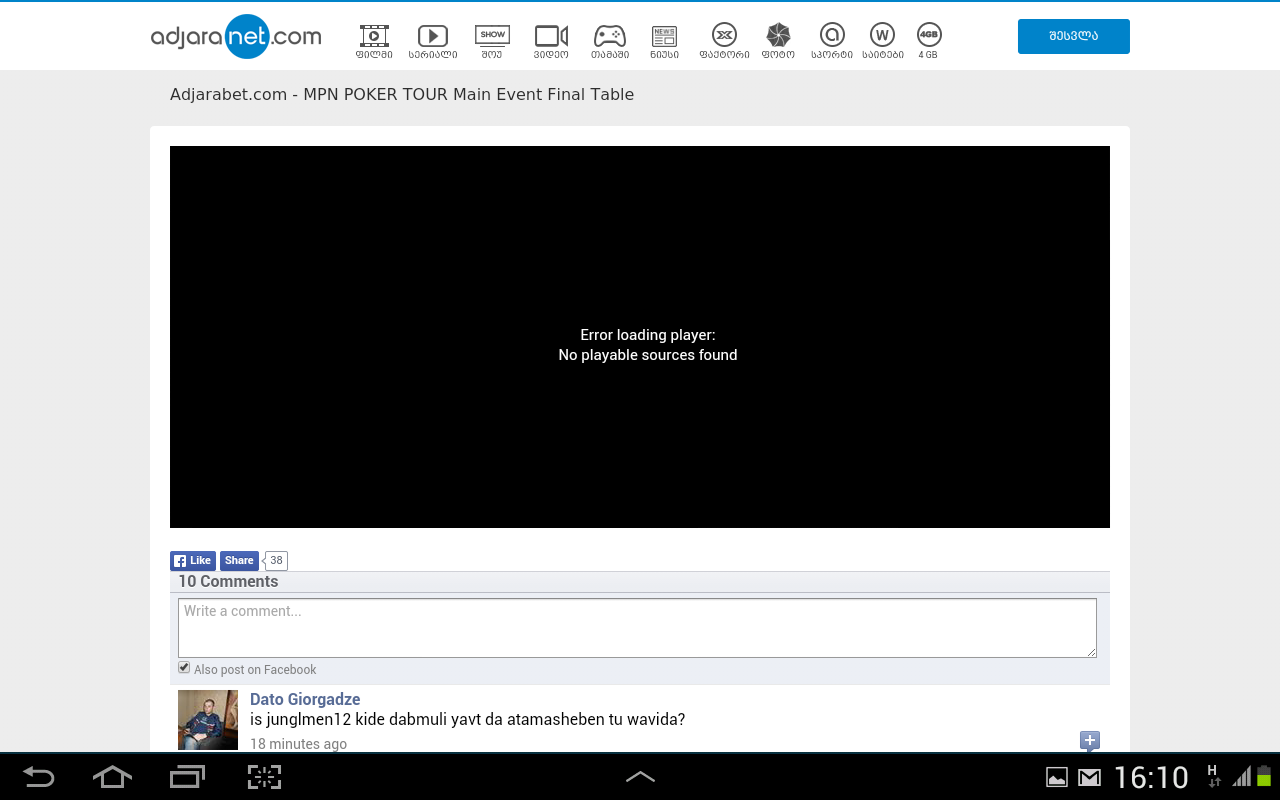This screenshot has height=800, width=1280.
Task: Click the blue comment flag icon
Action: [x=1089, y=741]
